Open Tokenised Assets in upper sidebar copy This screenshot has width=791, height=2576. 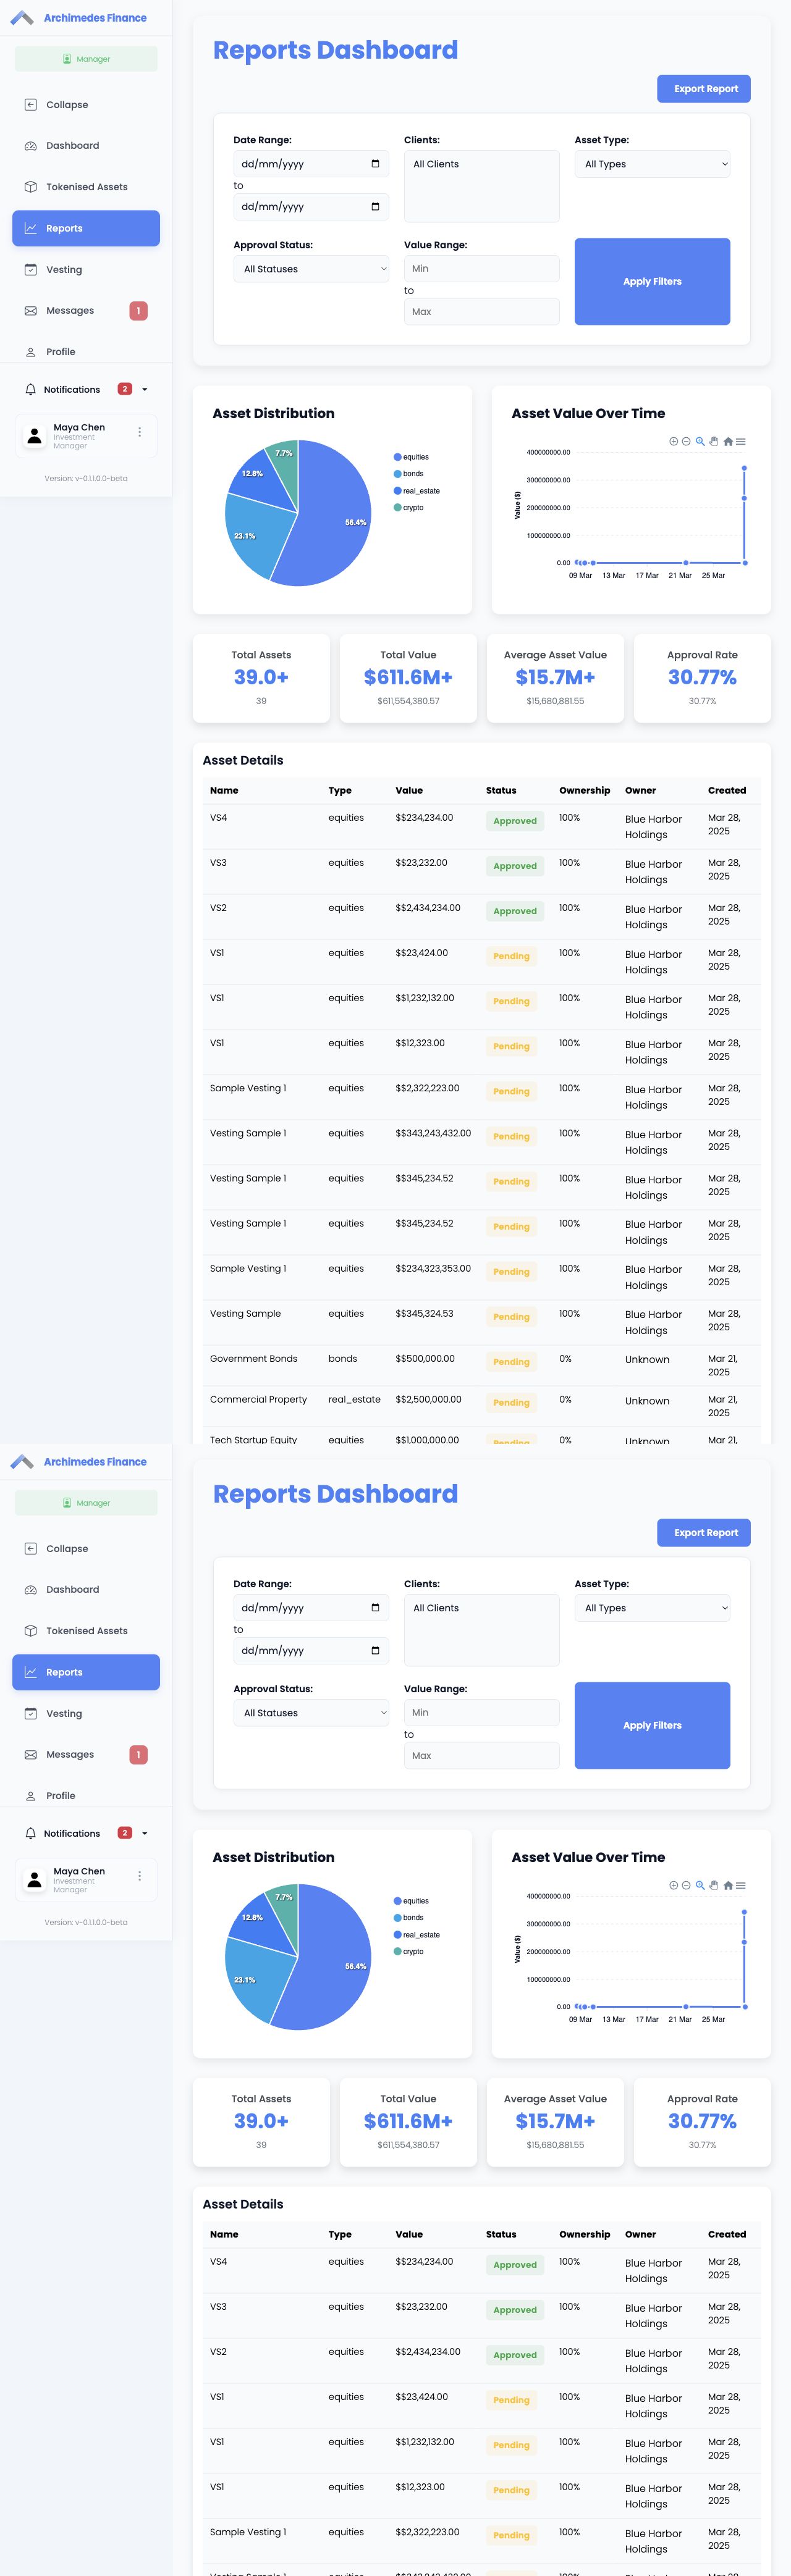86,187
